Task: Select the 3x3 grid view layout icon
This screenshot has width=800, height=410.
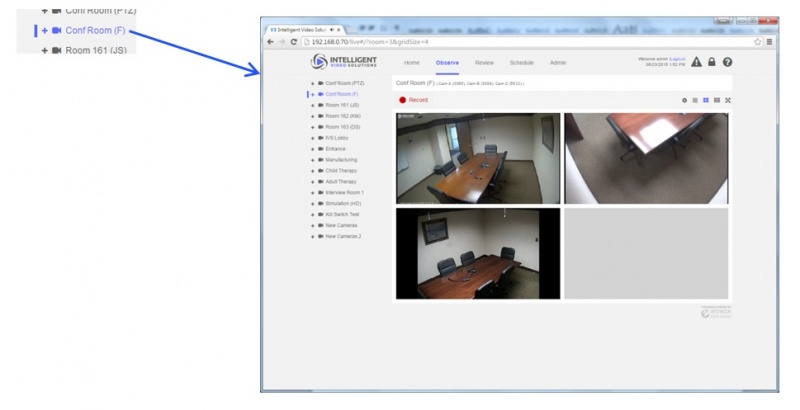Action: pyautogui.click(x=717, y=100)
